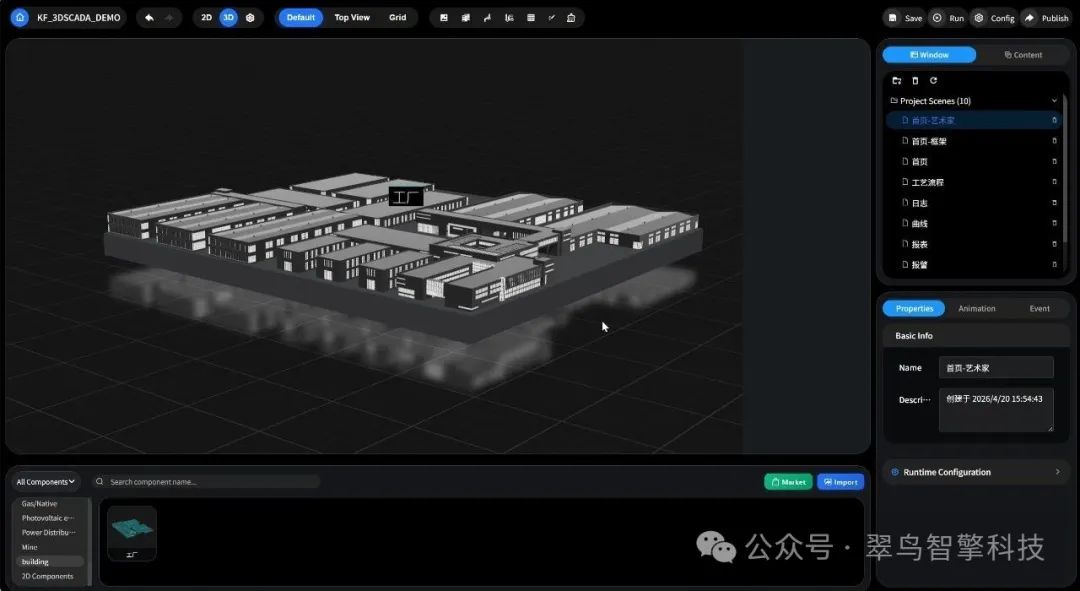Image resolution: width=1080 pixels, height=591 pixels.
Task: Select the Mine component category
Action: click(30, 547)
